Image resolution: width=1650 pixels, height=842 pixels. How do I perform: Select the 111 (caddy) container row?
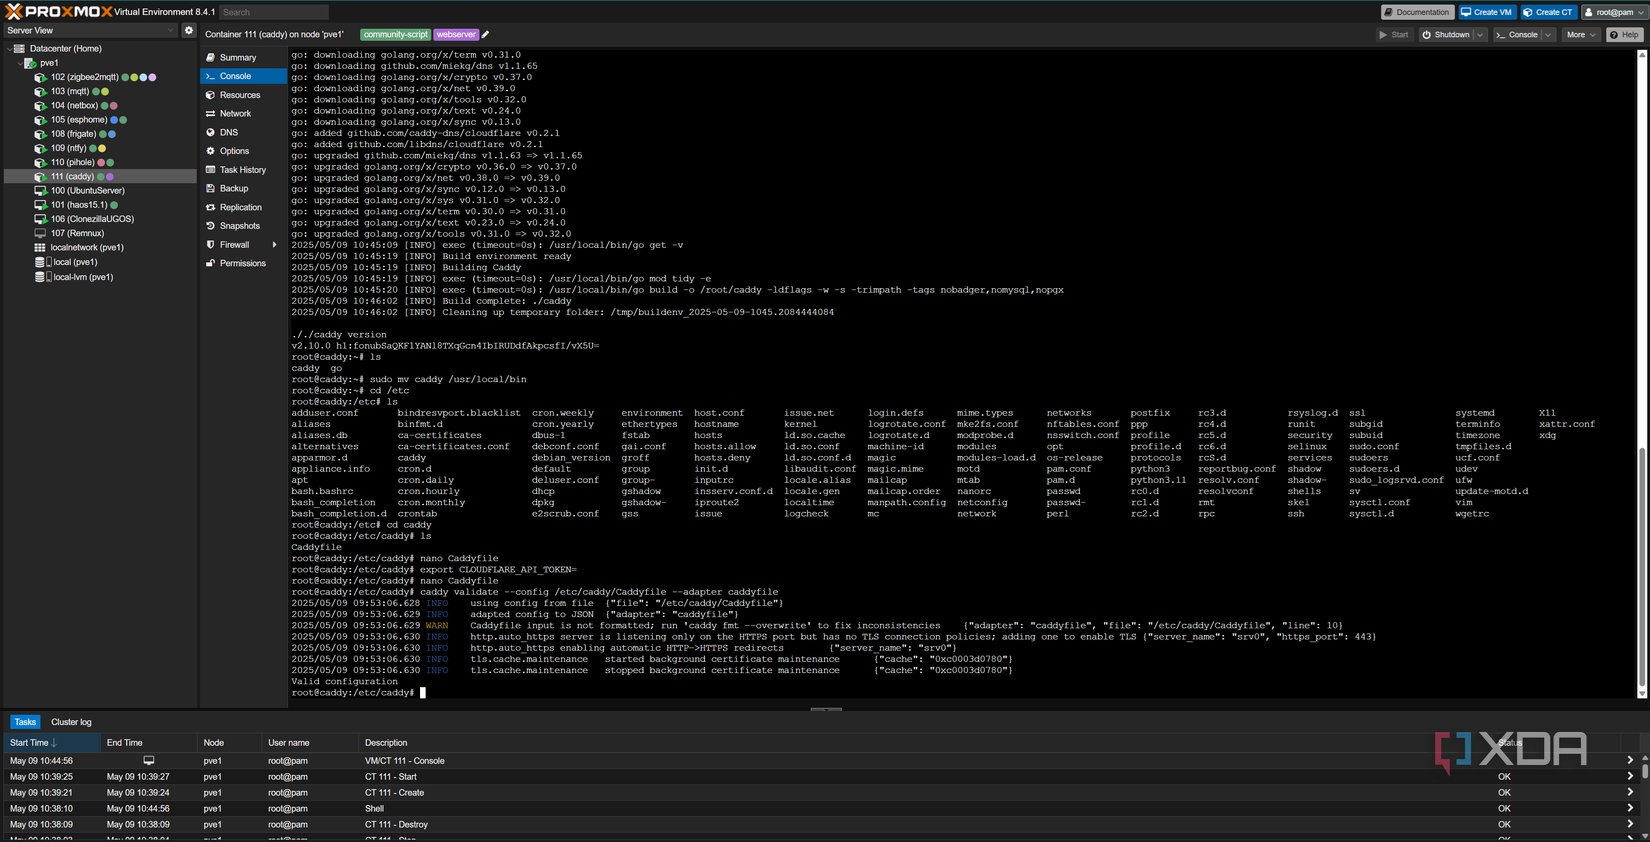[x=100, y=176]
